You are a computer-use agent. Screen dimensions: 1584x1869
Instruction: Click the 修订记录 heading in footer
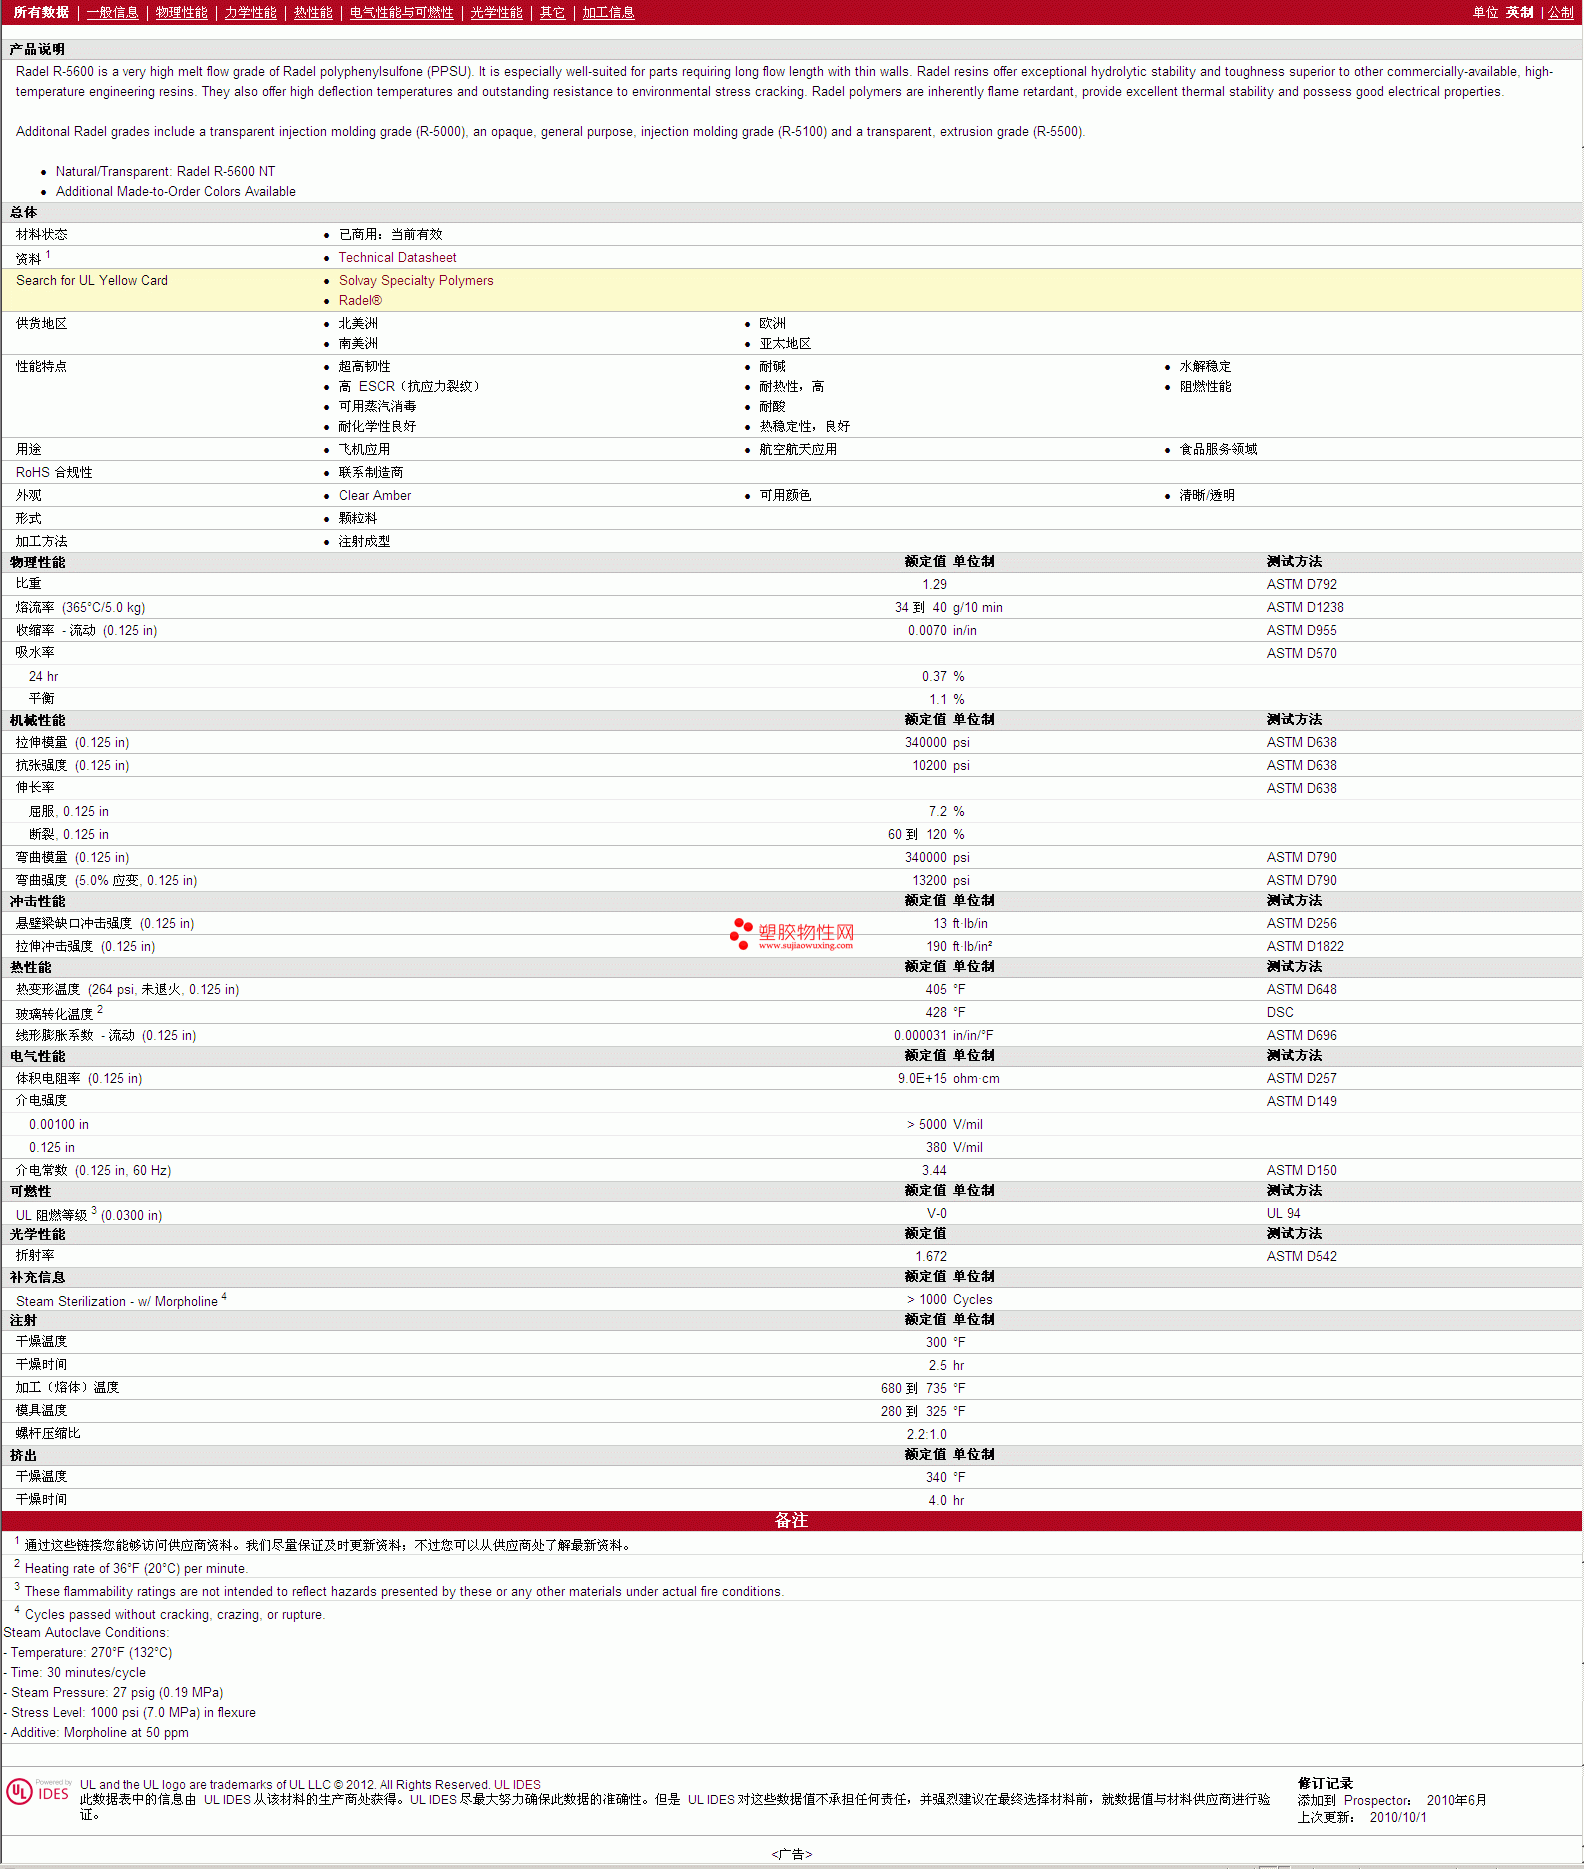1326,1783
